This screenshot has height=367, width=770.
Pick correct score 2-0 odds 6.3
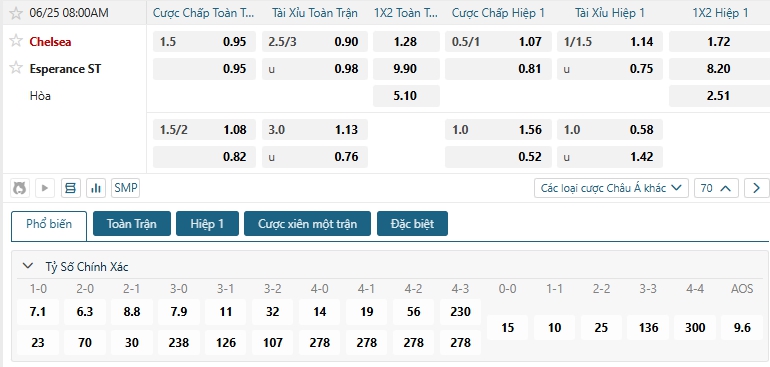pyautogui.click(x=85, y=312)
